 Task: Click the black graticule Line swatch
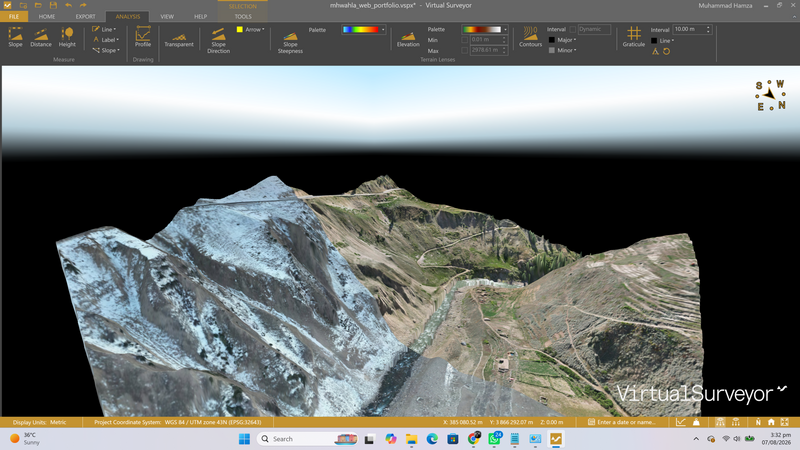pos(654,41)
